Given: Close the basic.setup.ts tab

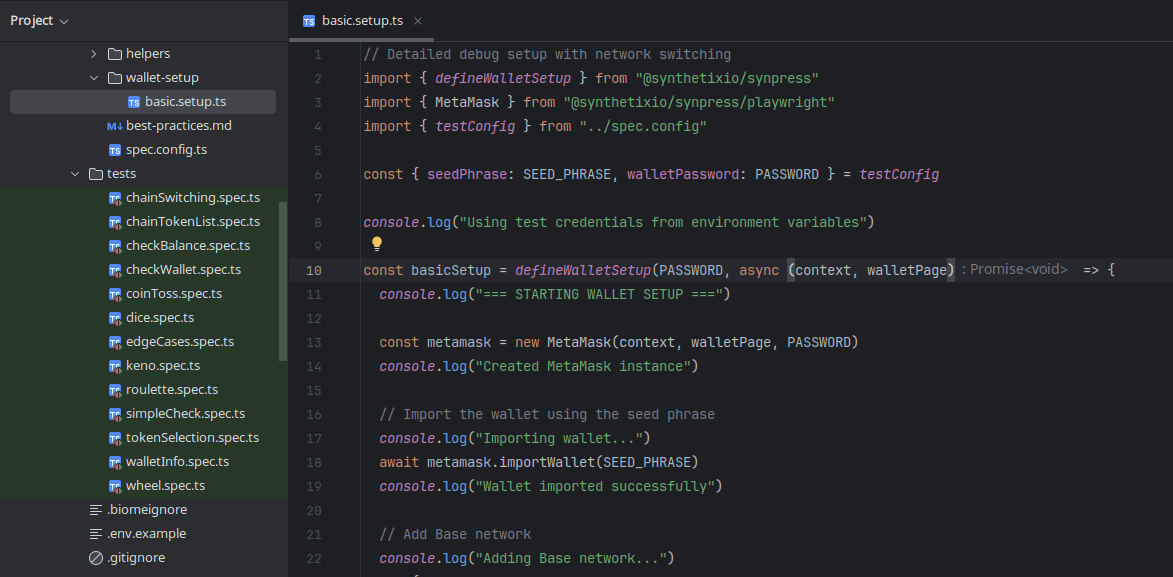Looking at the screenshot, I should (418, 21).
